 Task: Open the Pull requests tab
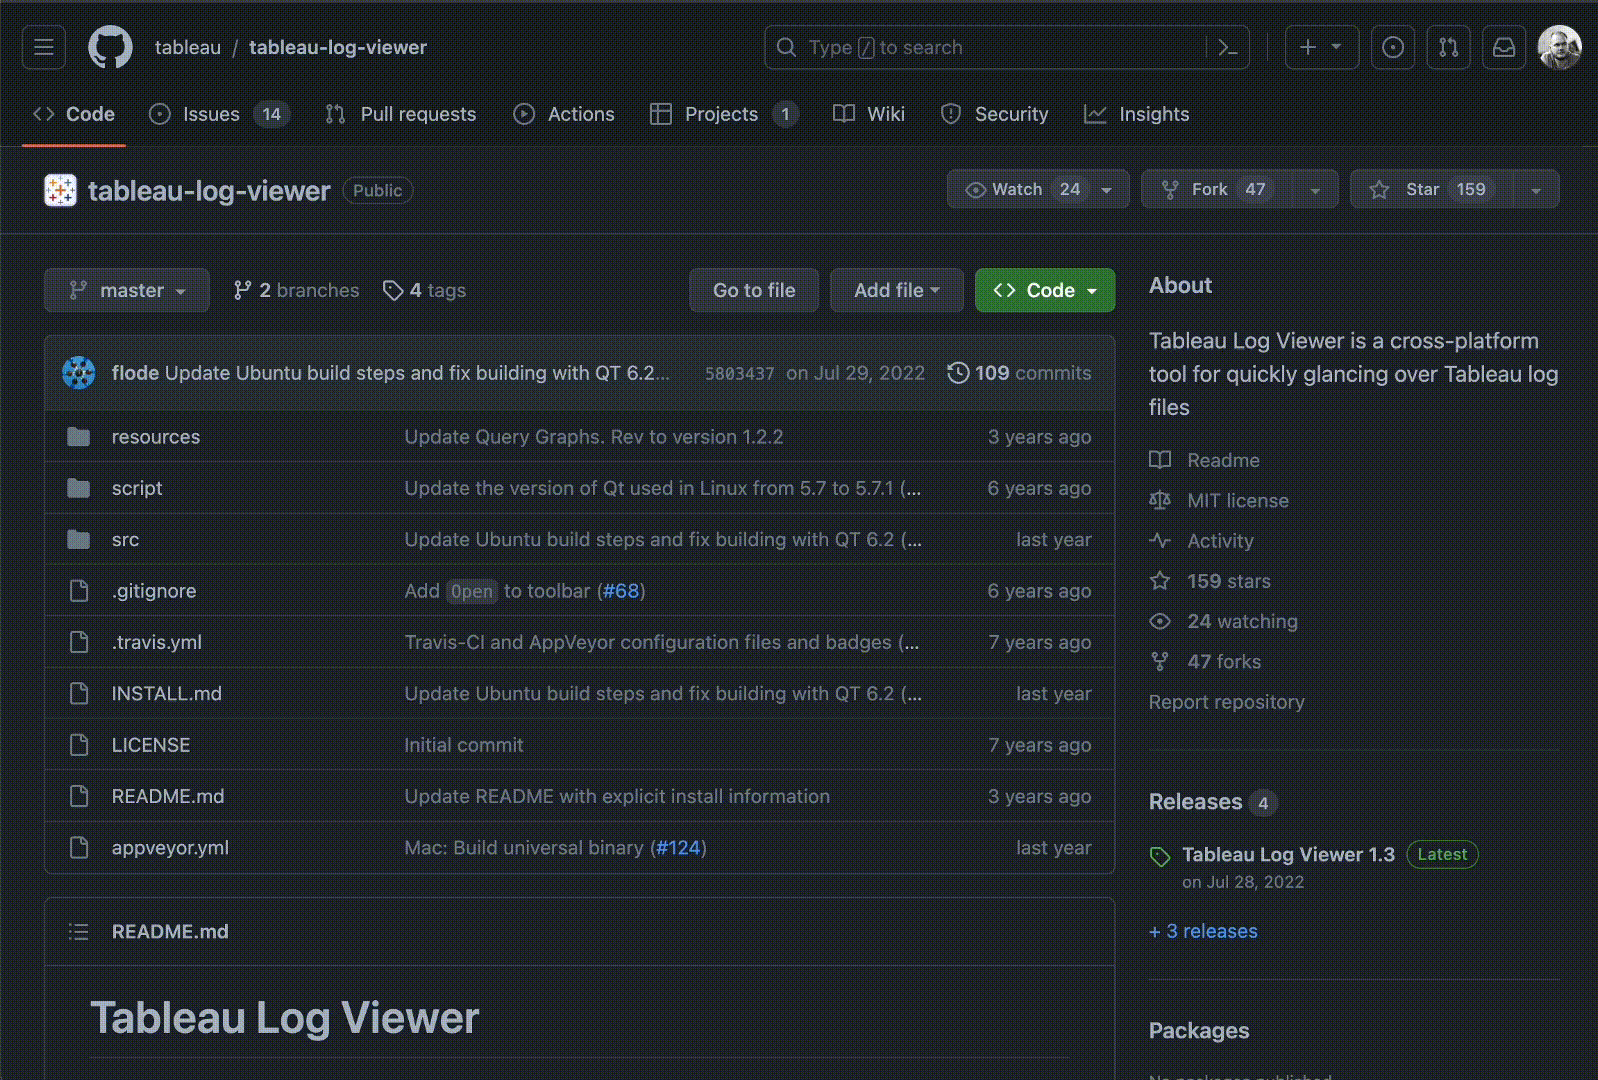[401, 114]
